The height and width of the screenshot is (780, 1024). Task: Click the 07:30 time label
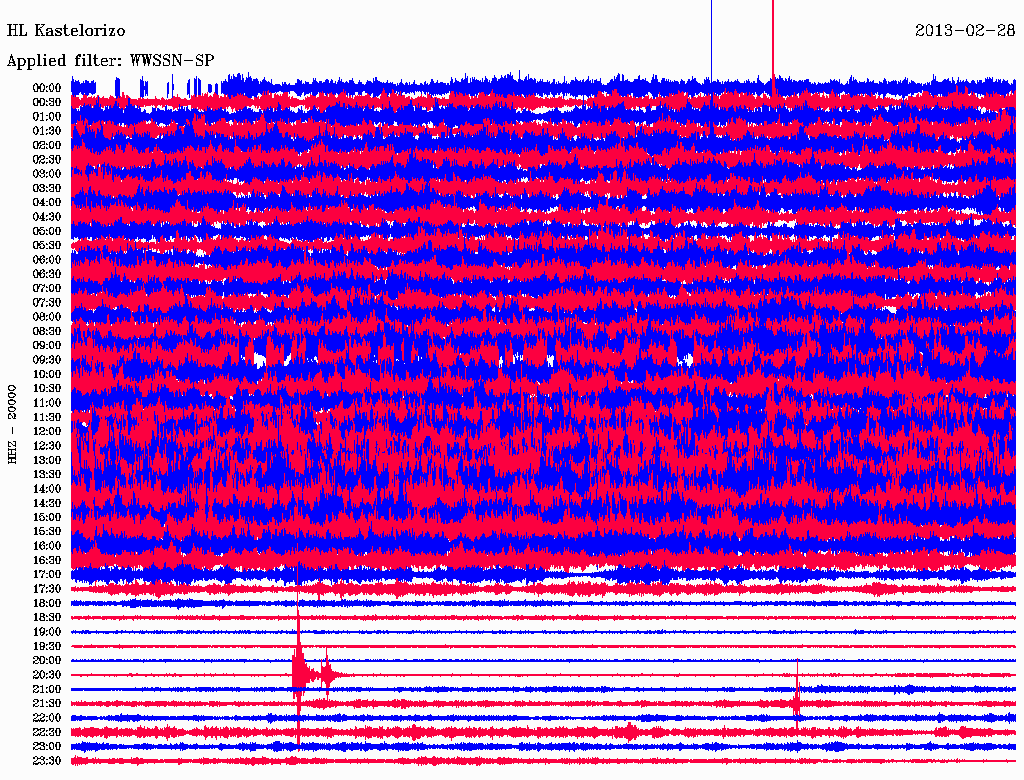click(47, 302)
